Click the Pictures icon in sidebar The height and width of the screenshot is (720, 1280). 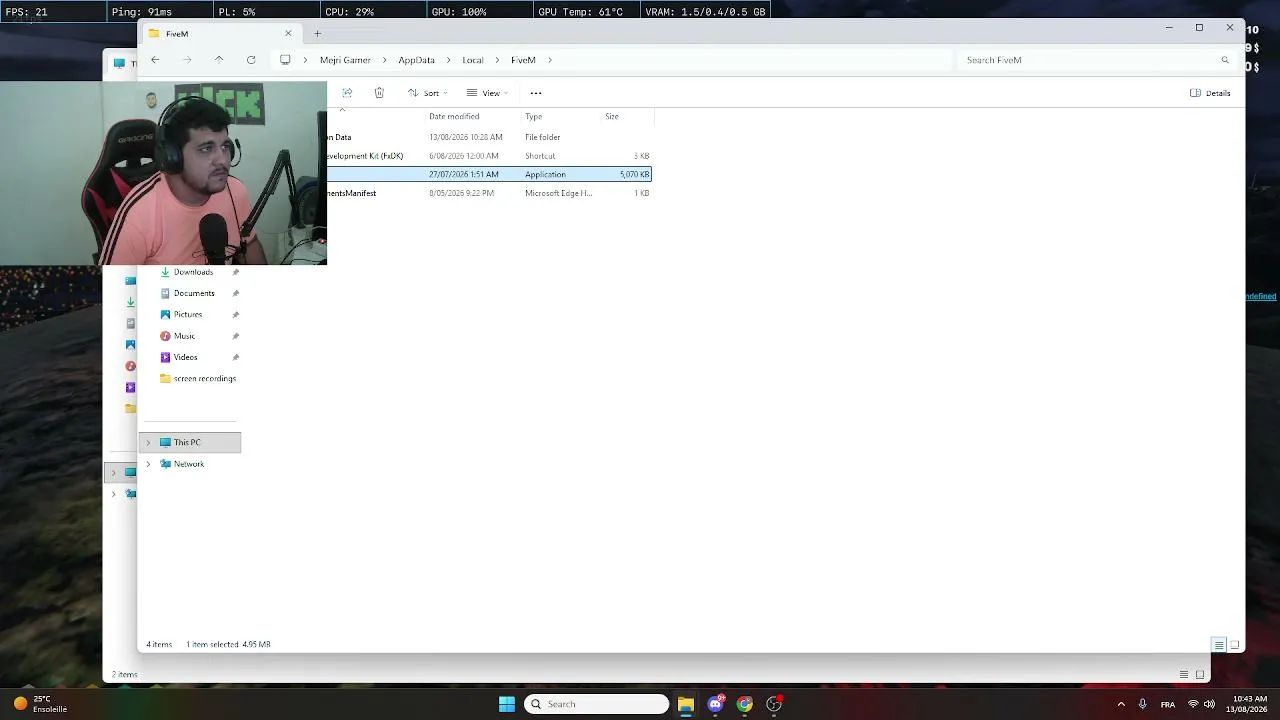tap(165, 314)
